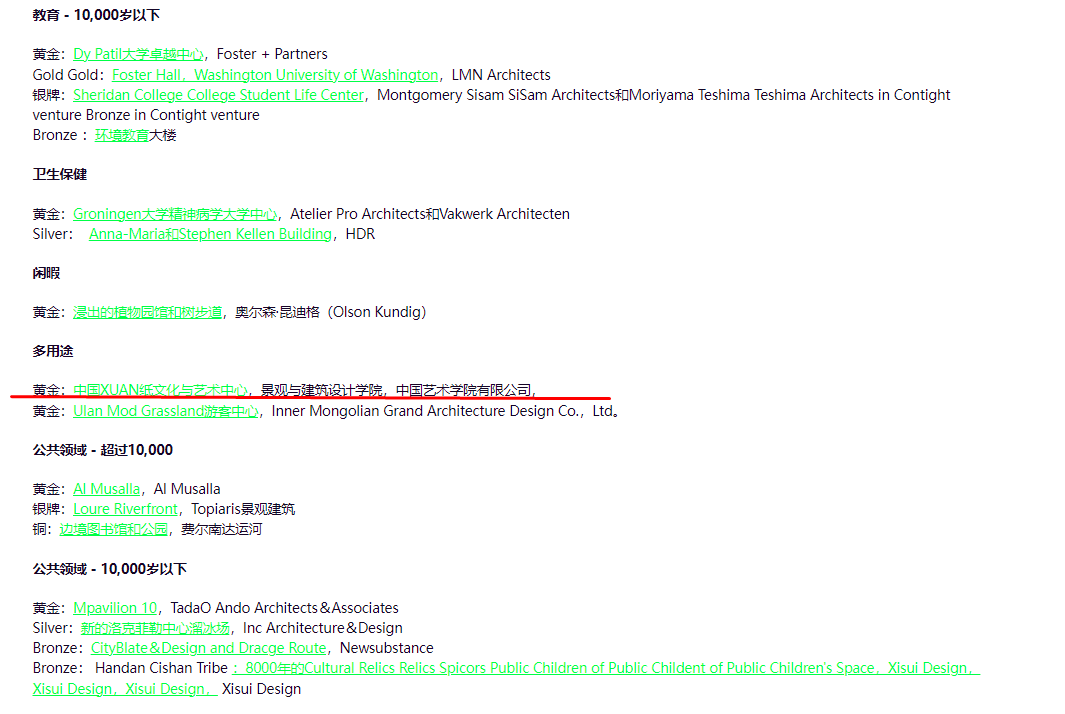Screen dimensions: 1065x714
Task: Visit the Anna-Maria和Stephen Kellen Building link
Action: pos(211,234)
